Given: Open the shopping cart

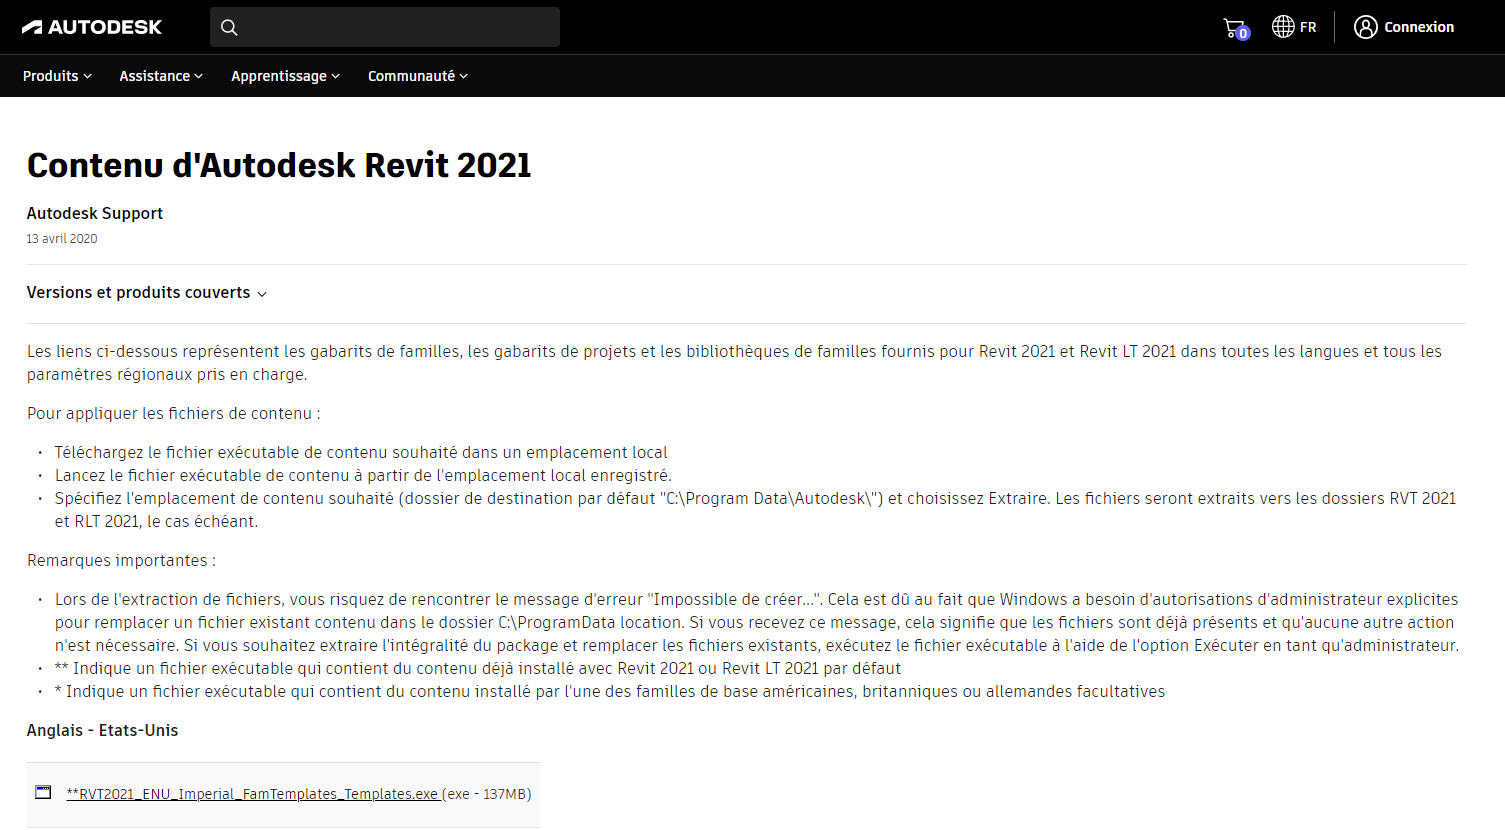Looking at the screenshot, I should click(1233, 27).
